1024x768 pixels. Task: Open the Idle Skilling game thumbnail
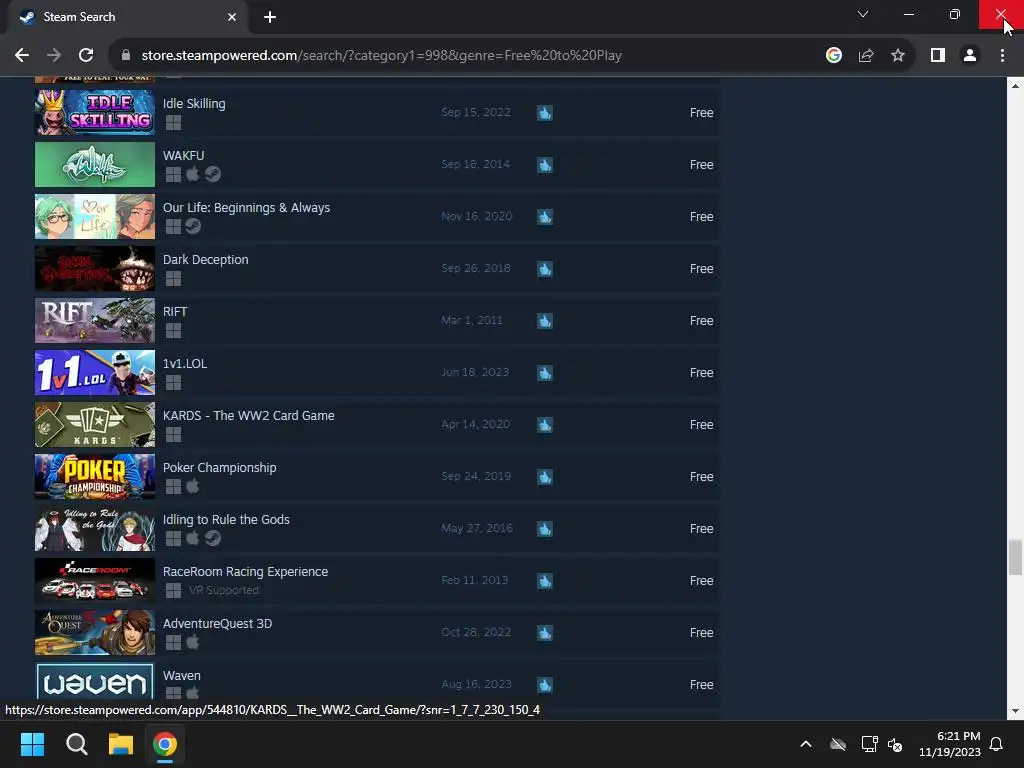[x=95, y=112]
